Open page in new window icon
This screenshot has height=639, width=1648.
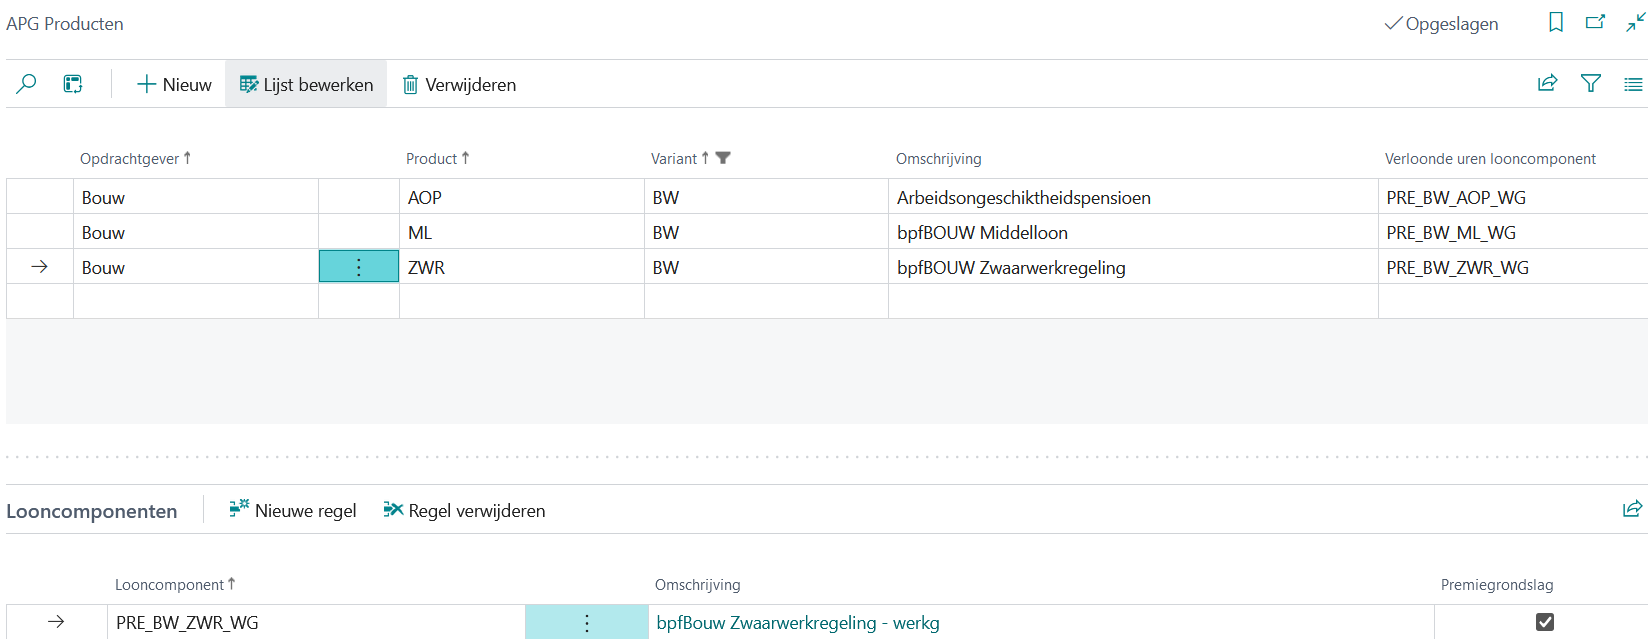[x=1595, y=22]
